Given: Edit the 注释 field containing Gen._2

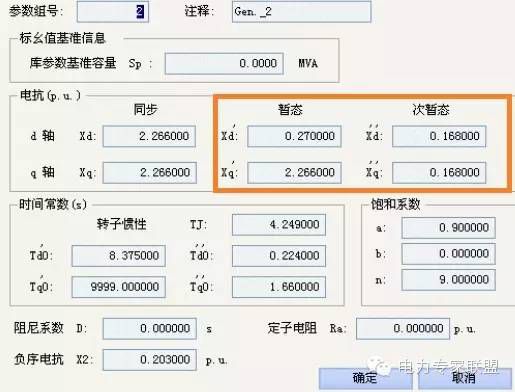Looking at the screenshot, I should pos(301,12).
